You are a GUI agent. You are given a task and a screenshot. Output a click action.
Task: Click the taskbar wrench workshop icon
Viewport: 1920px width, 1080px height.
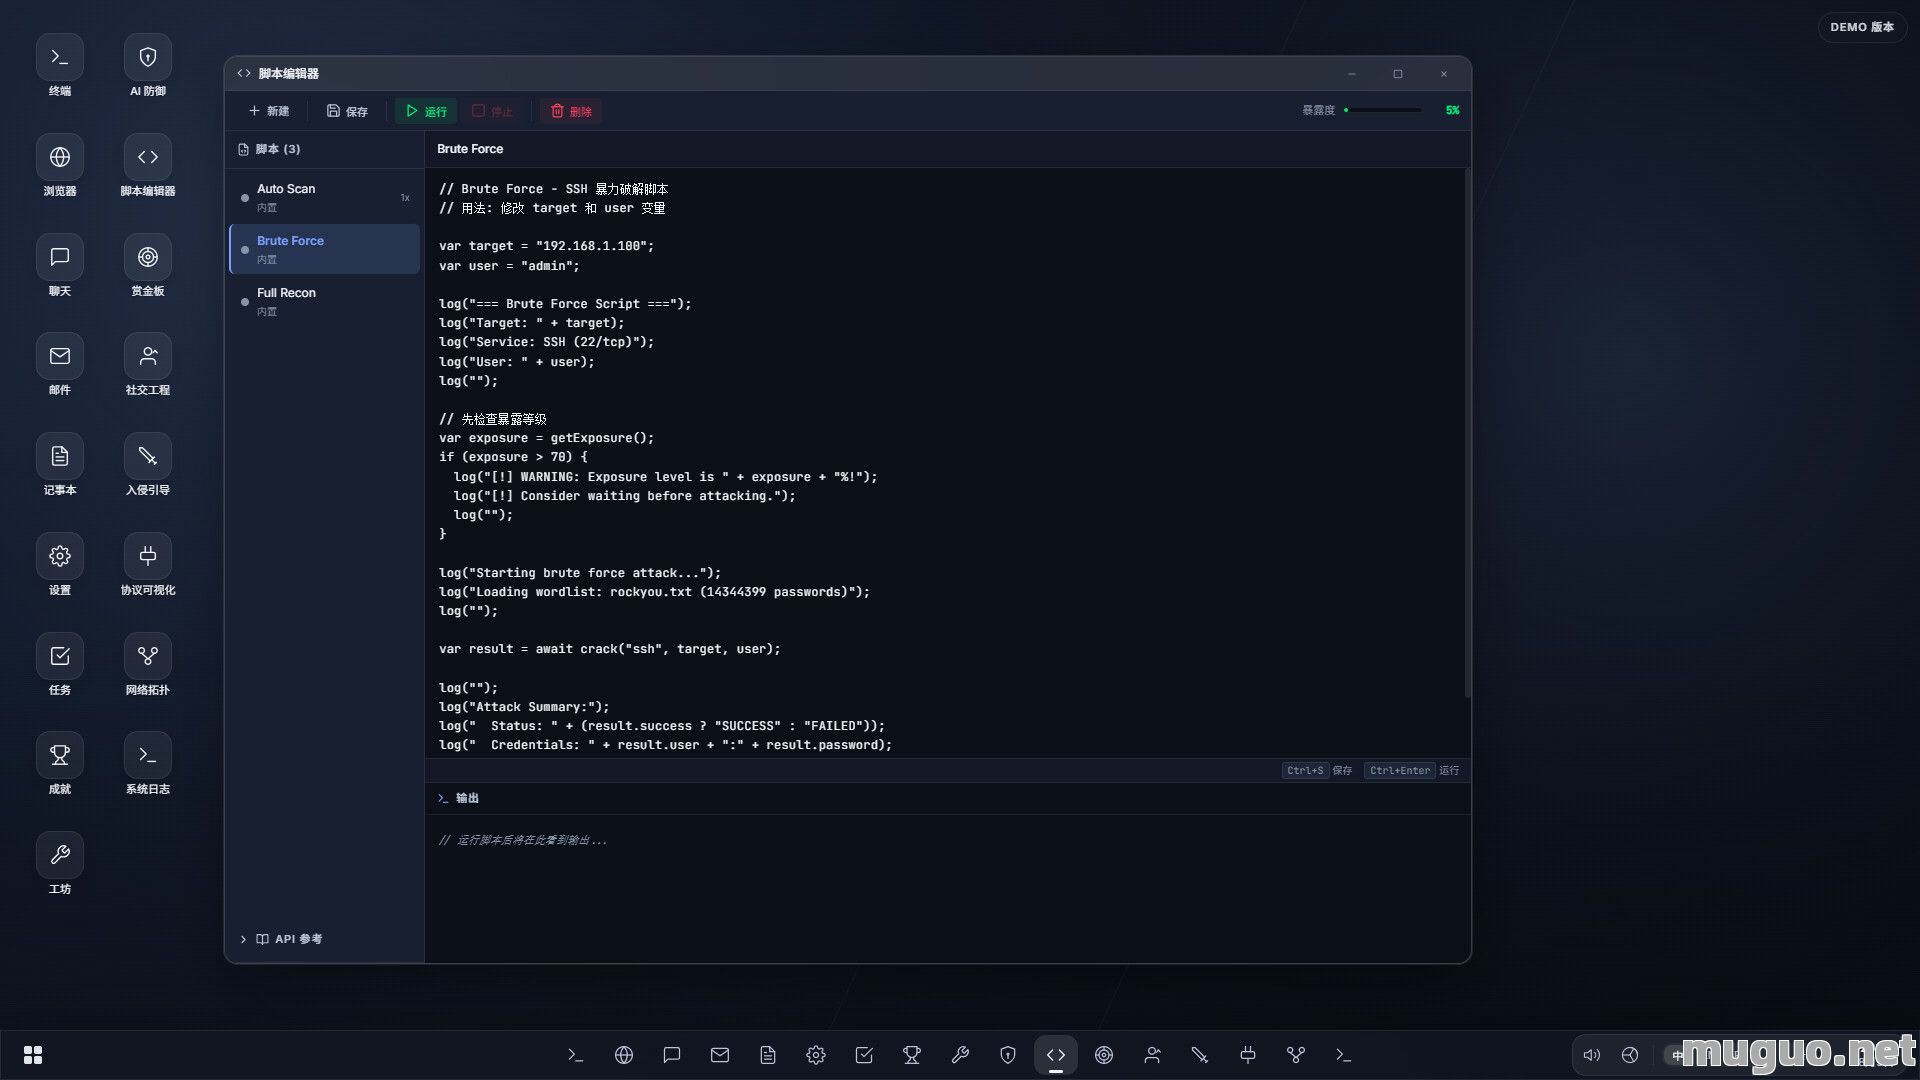coord(960,1055)
